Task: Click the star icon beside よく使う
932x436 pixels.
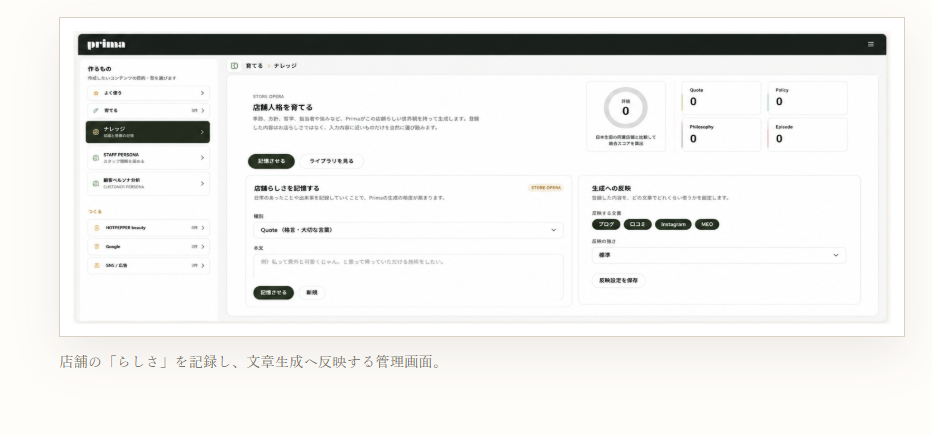Action: pyautogui.click(x=96, y=93)
